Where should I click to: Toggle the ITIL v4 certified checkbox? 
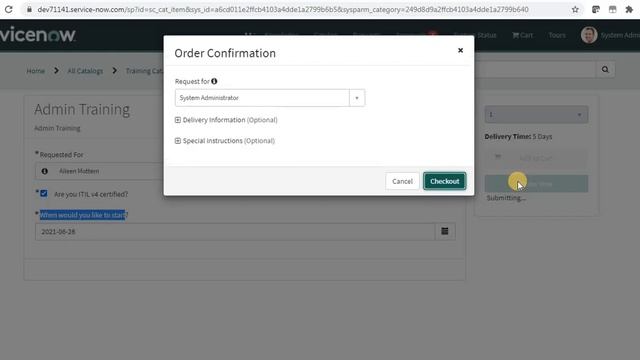44,193
